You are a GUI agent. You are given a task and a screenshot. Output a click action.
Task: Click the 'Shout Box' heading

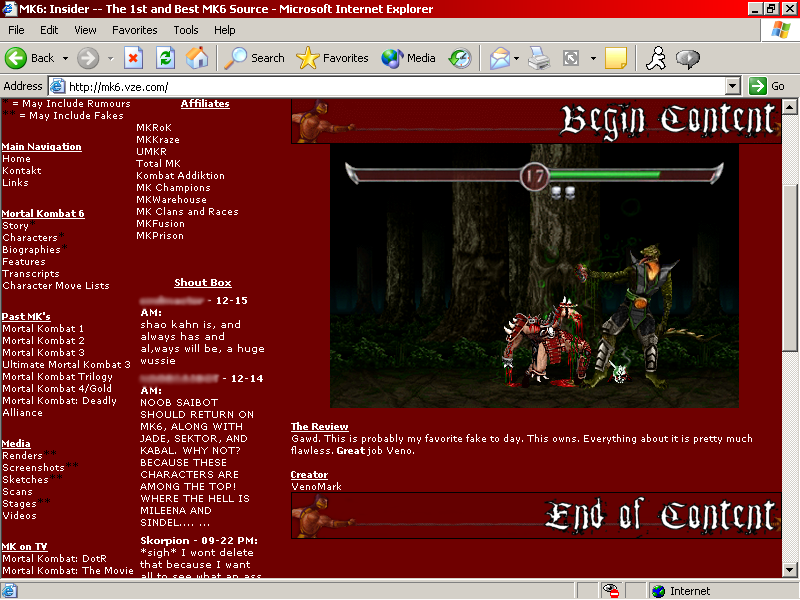(x=203, y=282)
